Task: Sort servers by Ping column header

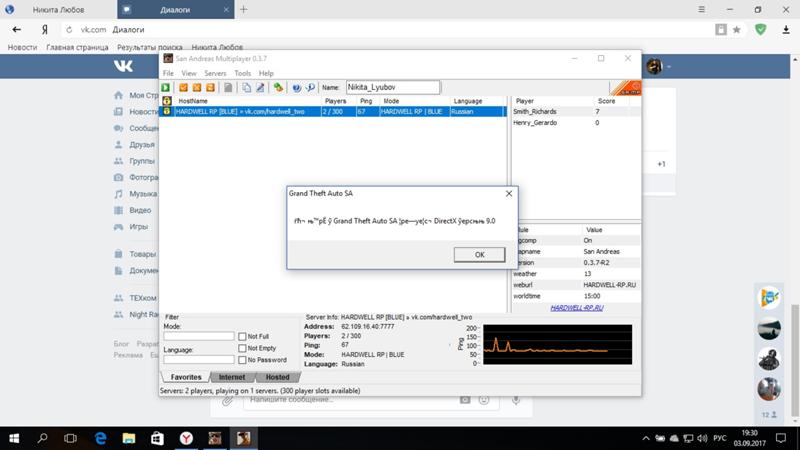Action: coord(366,101)
